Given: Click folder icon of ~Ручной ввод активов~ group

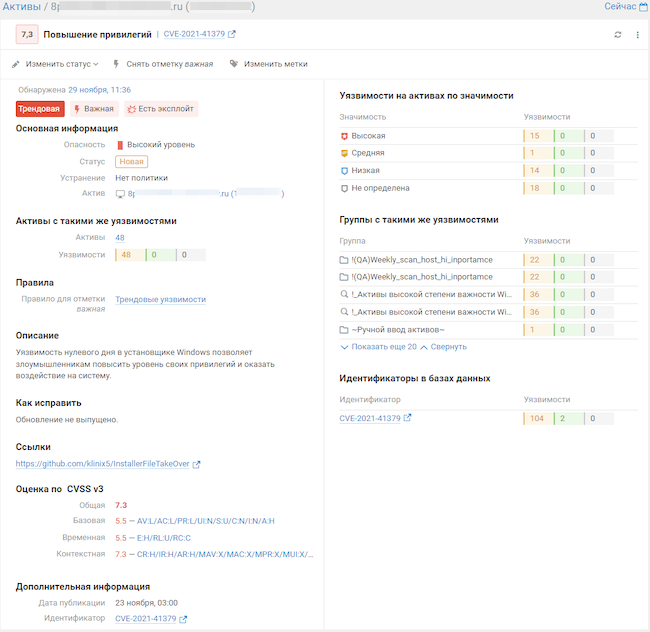Looking at the screenshot, I should [344, 330].
